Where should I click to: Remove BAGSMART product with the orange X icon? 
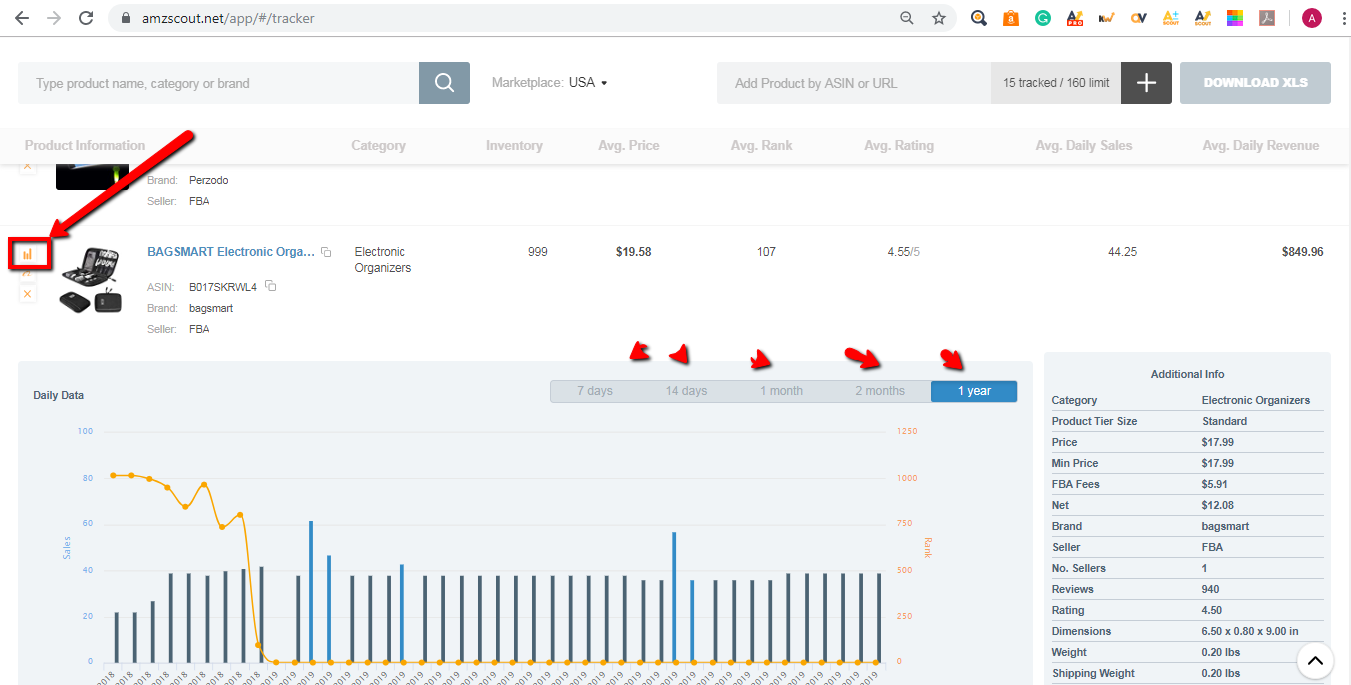click(x=28, y=294)
